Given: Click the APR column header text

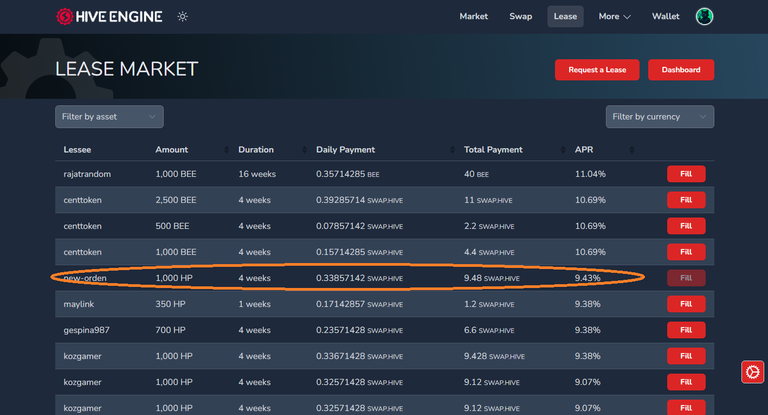Looking at the screenshot, I should (x=584, y=150).
